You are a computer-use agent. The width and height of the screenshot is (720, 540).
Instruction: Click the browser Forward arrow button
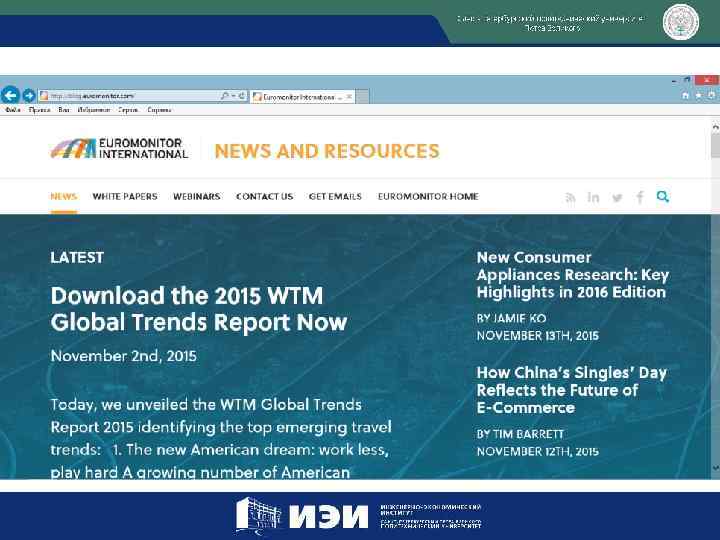(x=29, y=96)
